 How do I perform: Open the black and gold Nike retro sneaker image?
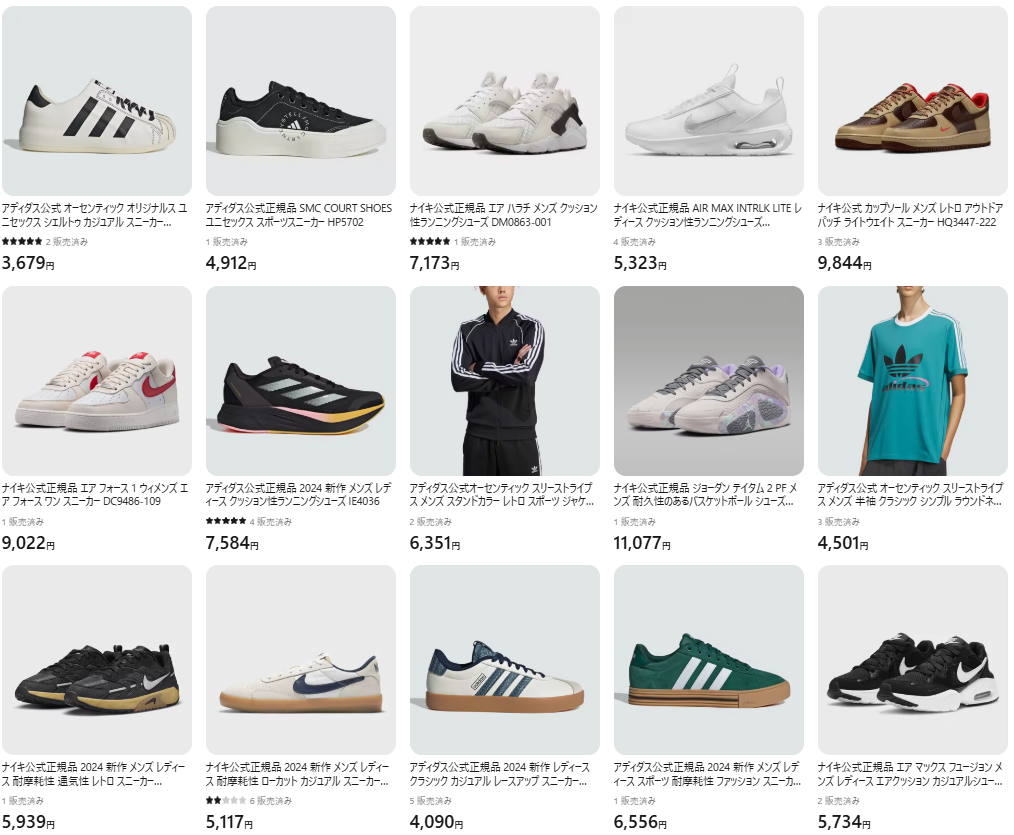pyautogui.click(x=97, y=660)
